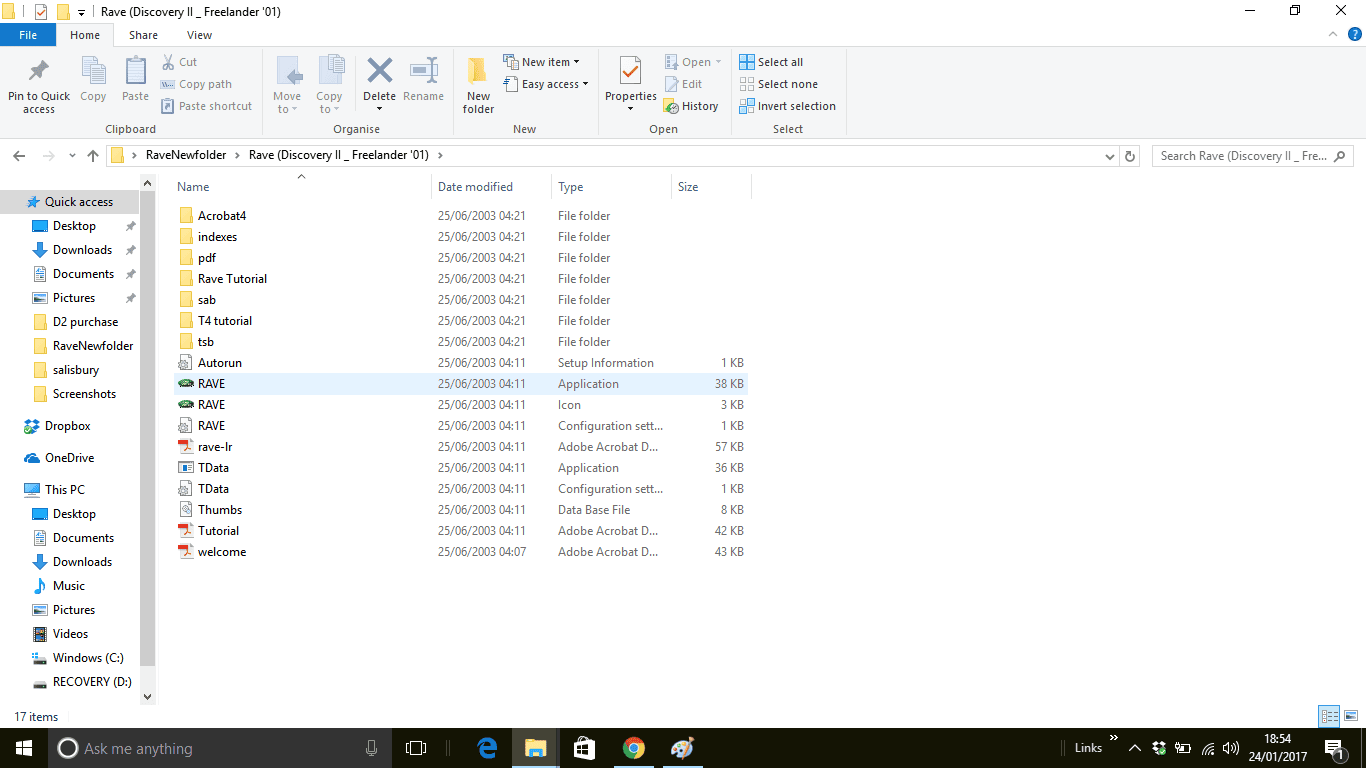This screenshot has height=768, width=1366.
Task: Switch to the View tab
Action: click(x=199, y=35)
